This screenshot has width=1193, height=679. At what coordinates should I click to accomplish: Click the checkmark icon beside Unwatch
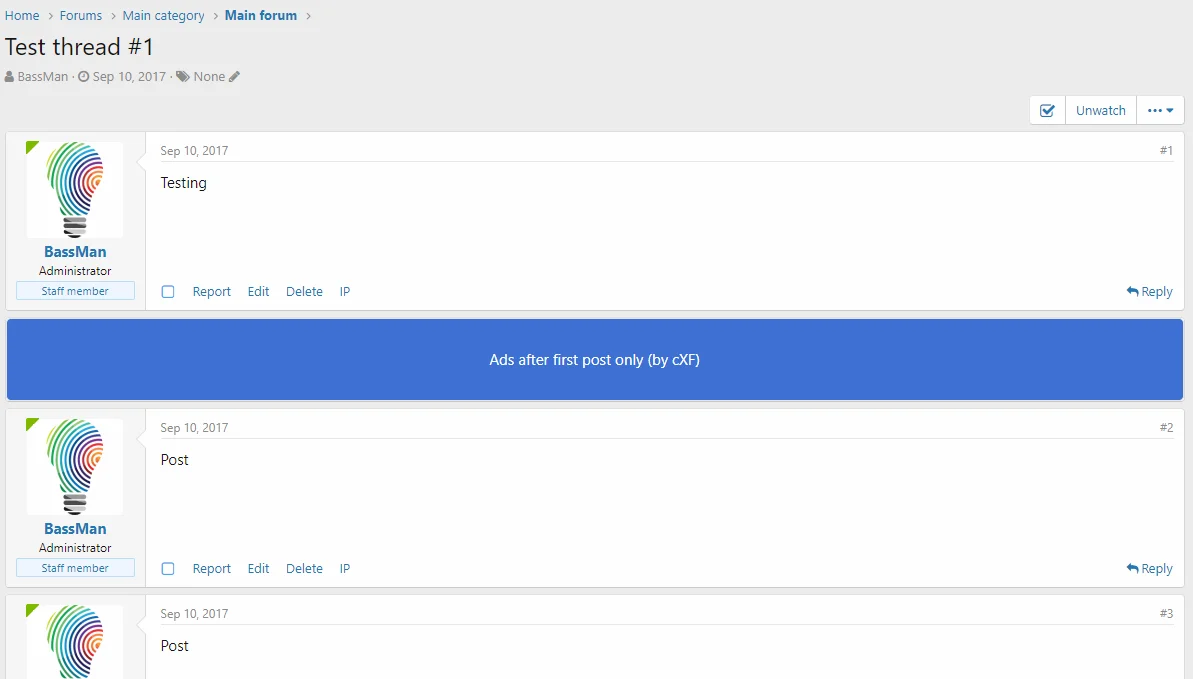click(1047, 111)
